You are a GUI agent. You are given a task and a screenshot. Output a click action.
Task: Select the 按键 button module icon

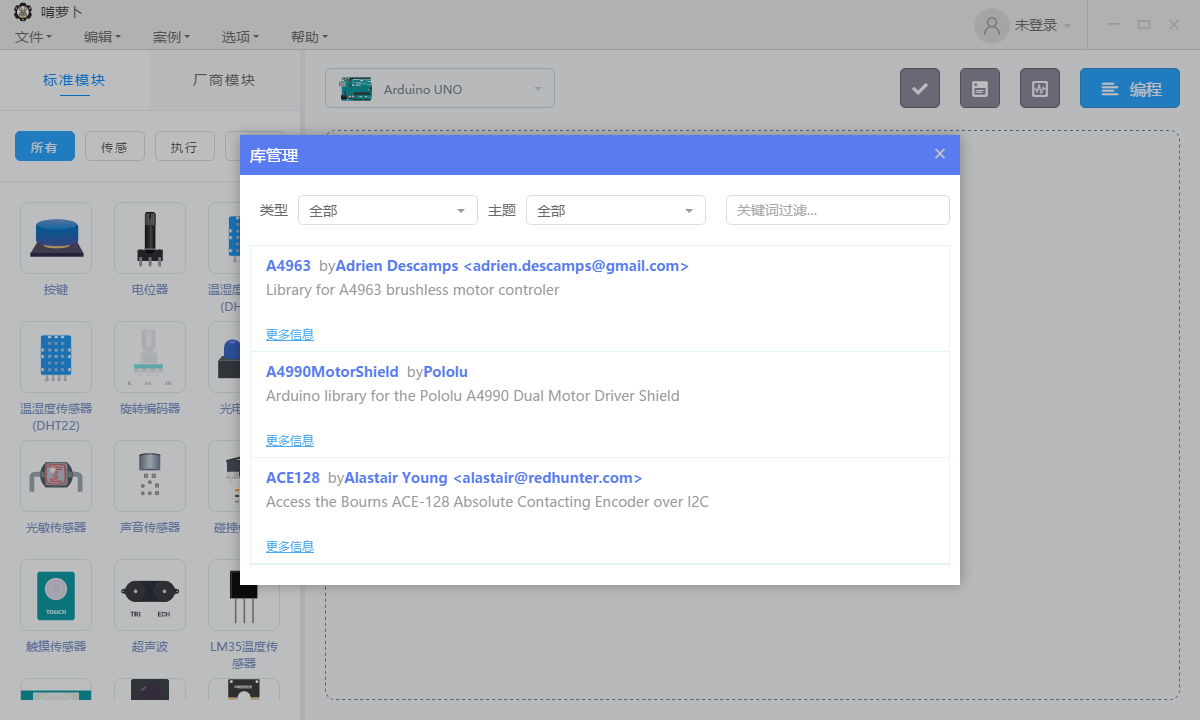coord(56,238)
